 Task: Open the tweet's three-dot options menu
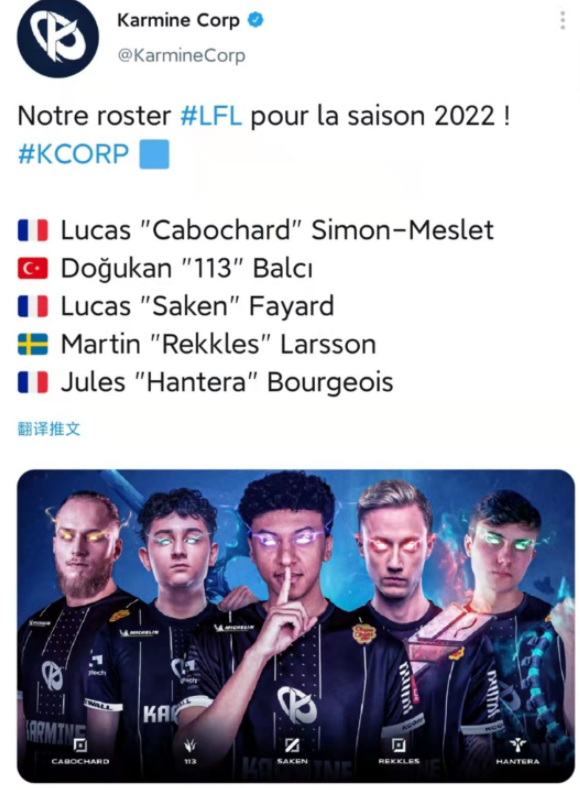point(562,21)
